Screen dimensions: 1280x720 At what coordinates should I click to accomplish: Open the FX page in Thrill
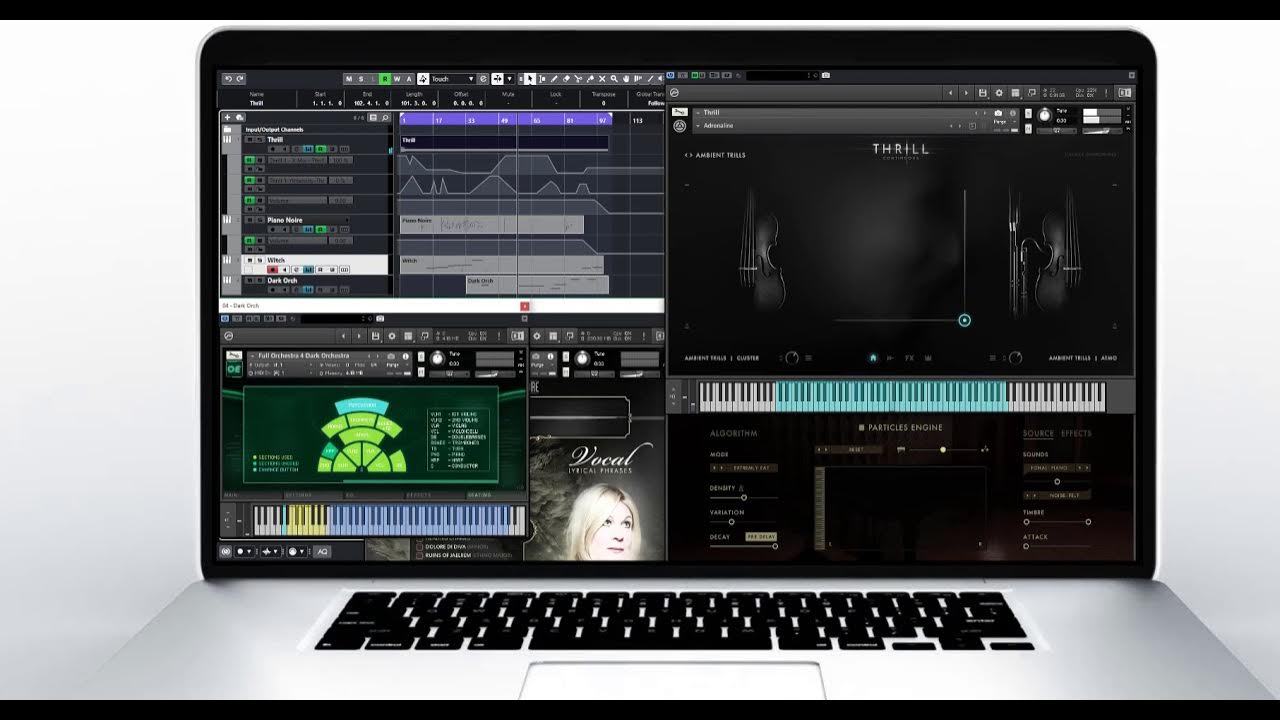click(x=909, y=358)
